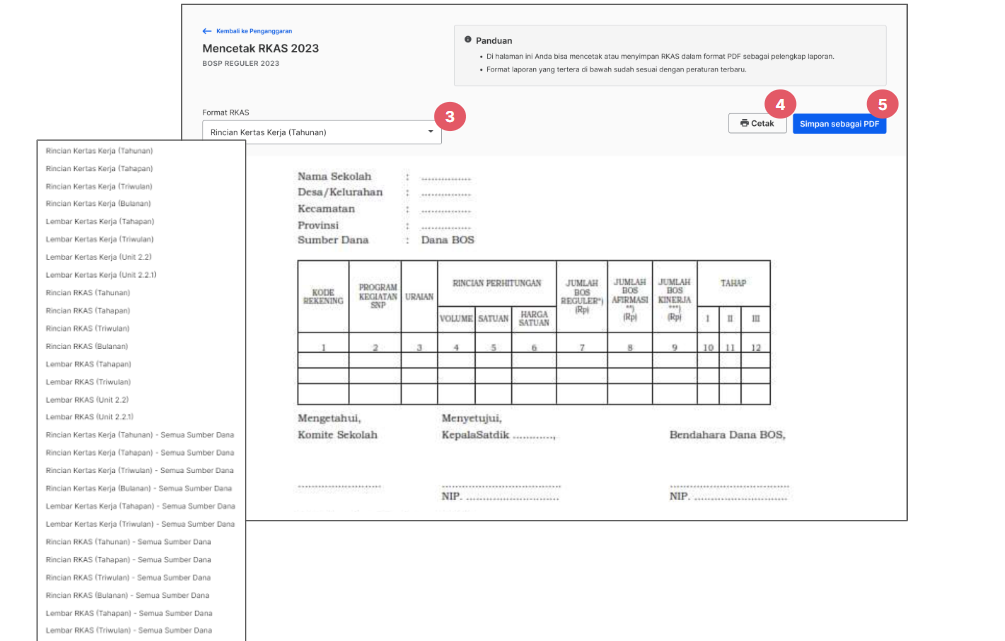
Task: Choose Rincian Kertas Kerja (Tahunan) - Semua Sumber Dana
Action: coord(140,435)
